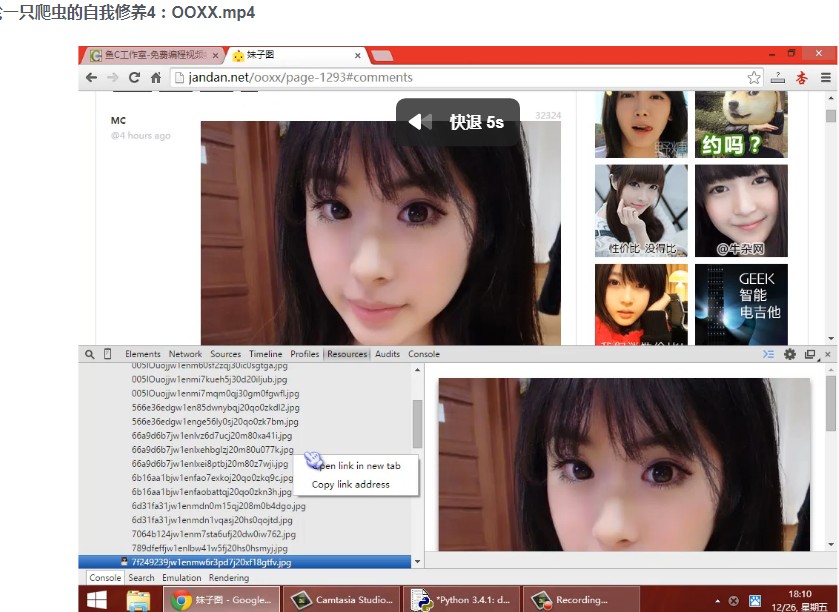Screen dimensions: 839x612
Task: Select the Console drawer tab
Action: coord(105,577)
